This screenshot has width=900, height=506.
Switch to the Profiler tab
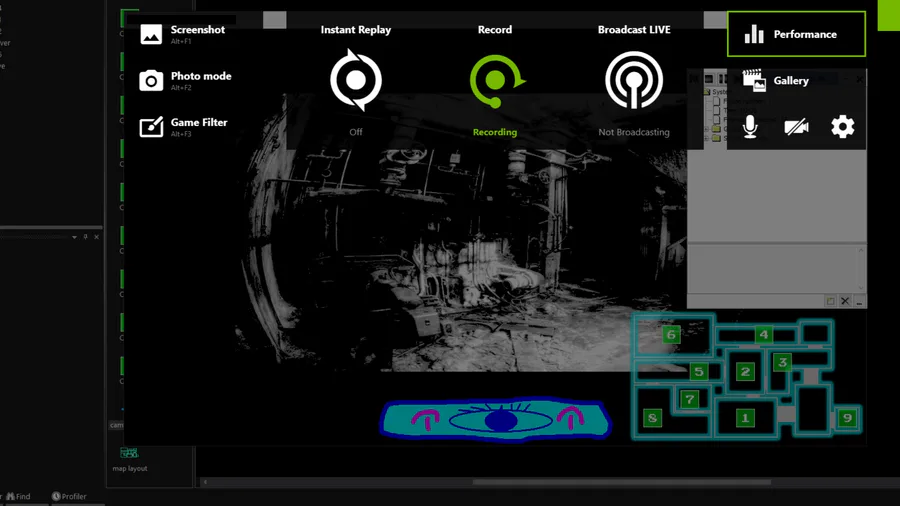69,496
